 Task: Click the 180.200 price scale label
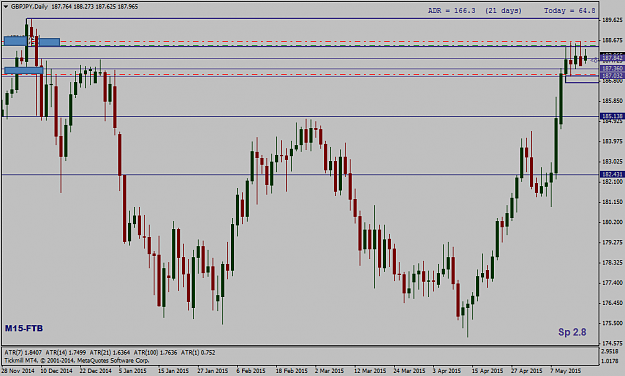(613, 222)
